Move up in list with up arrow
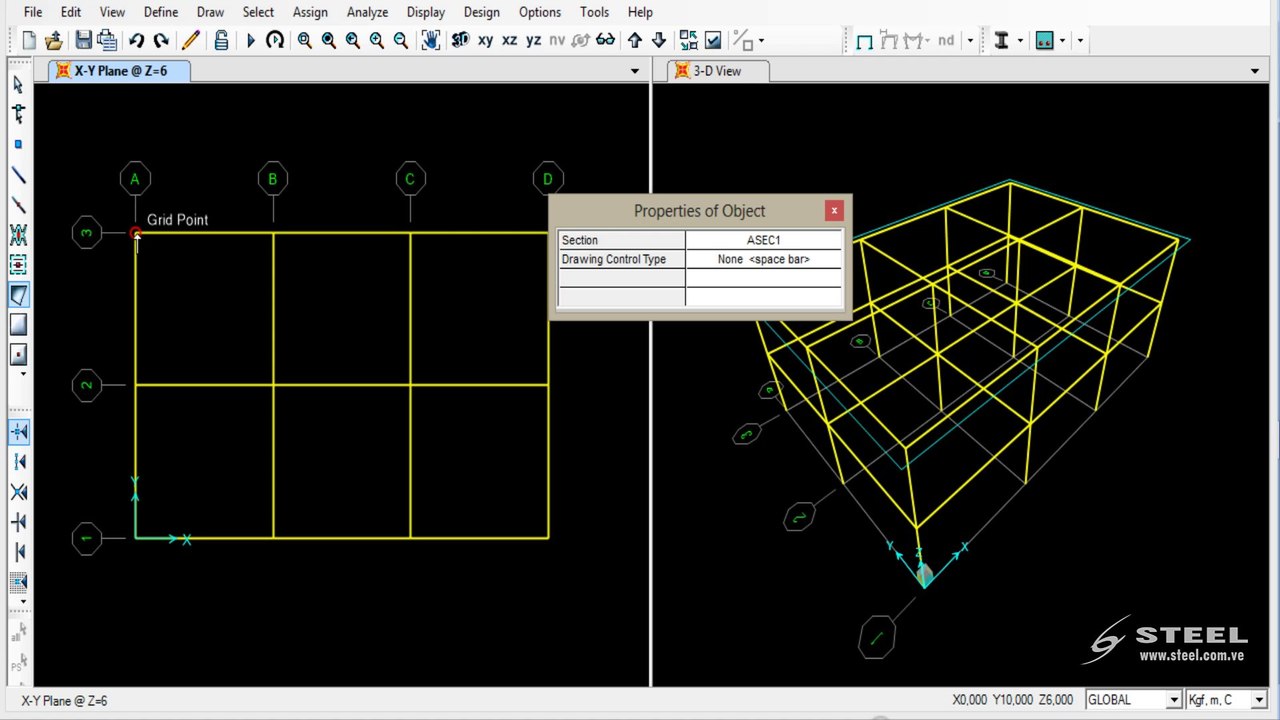 point(635,41)
